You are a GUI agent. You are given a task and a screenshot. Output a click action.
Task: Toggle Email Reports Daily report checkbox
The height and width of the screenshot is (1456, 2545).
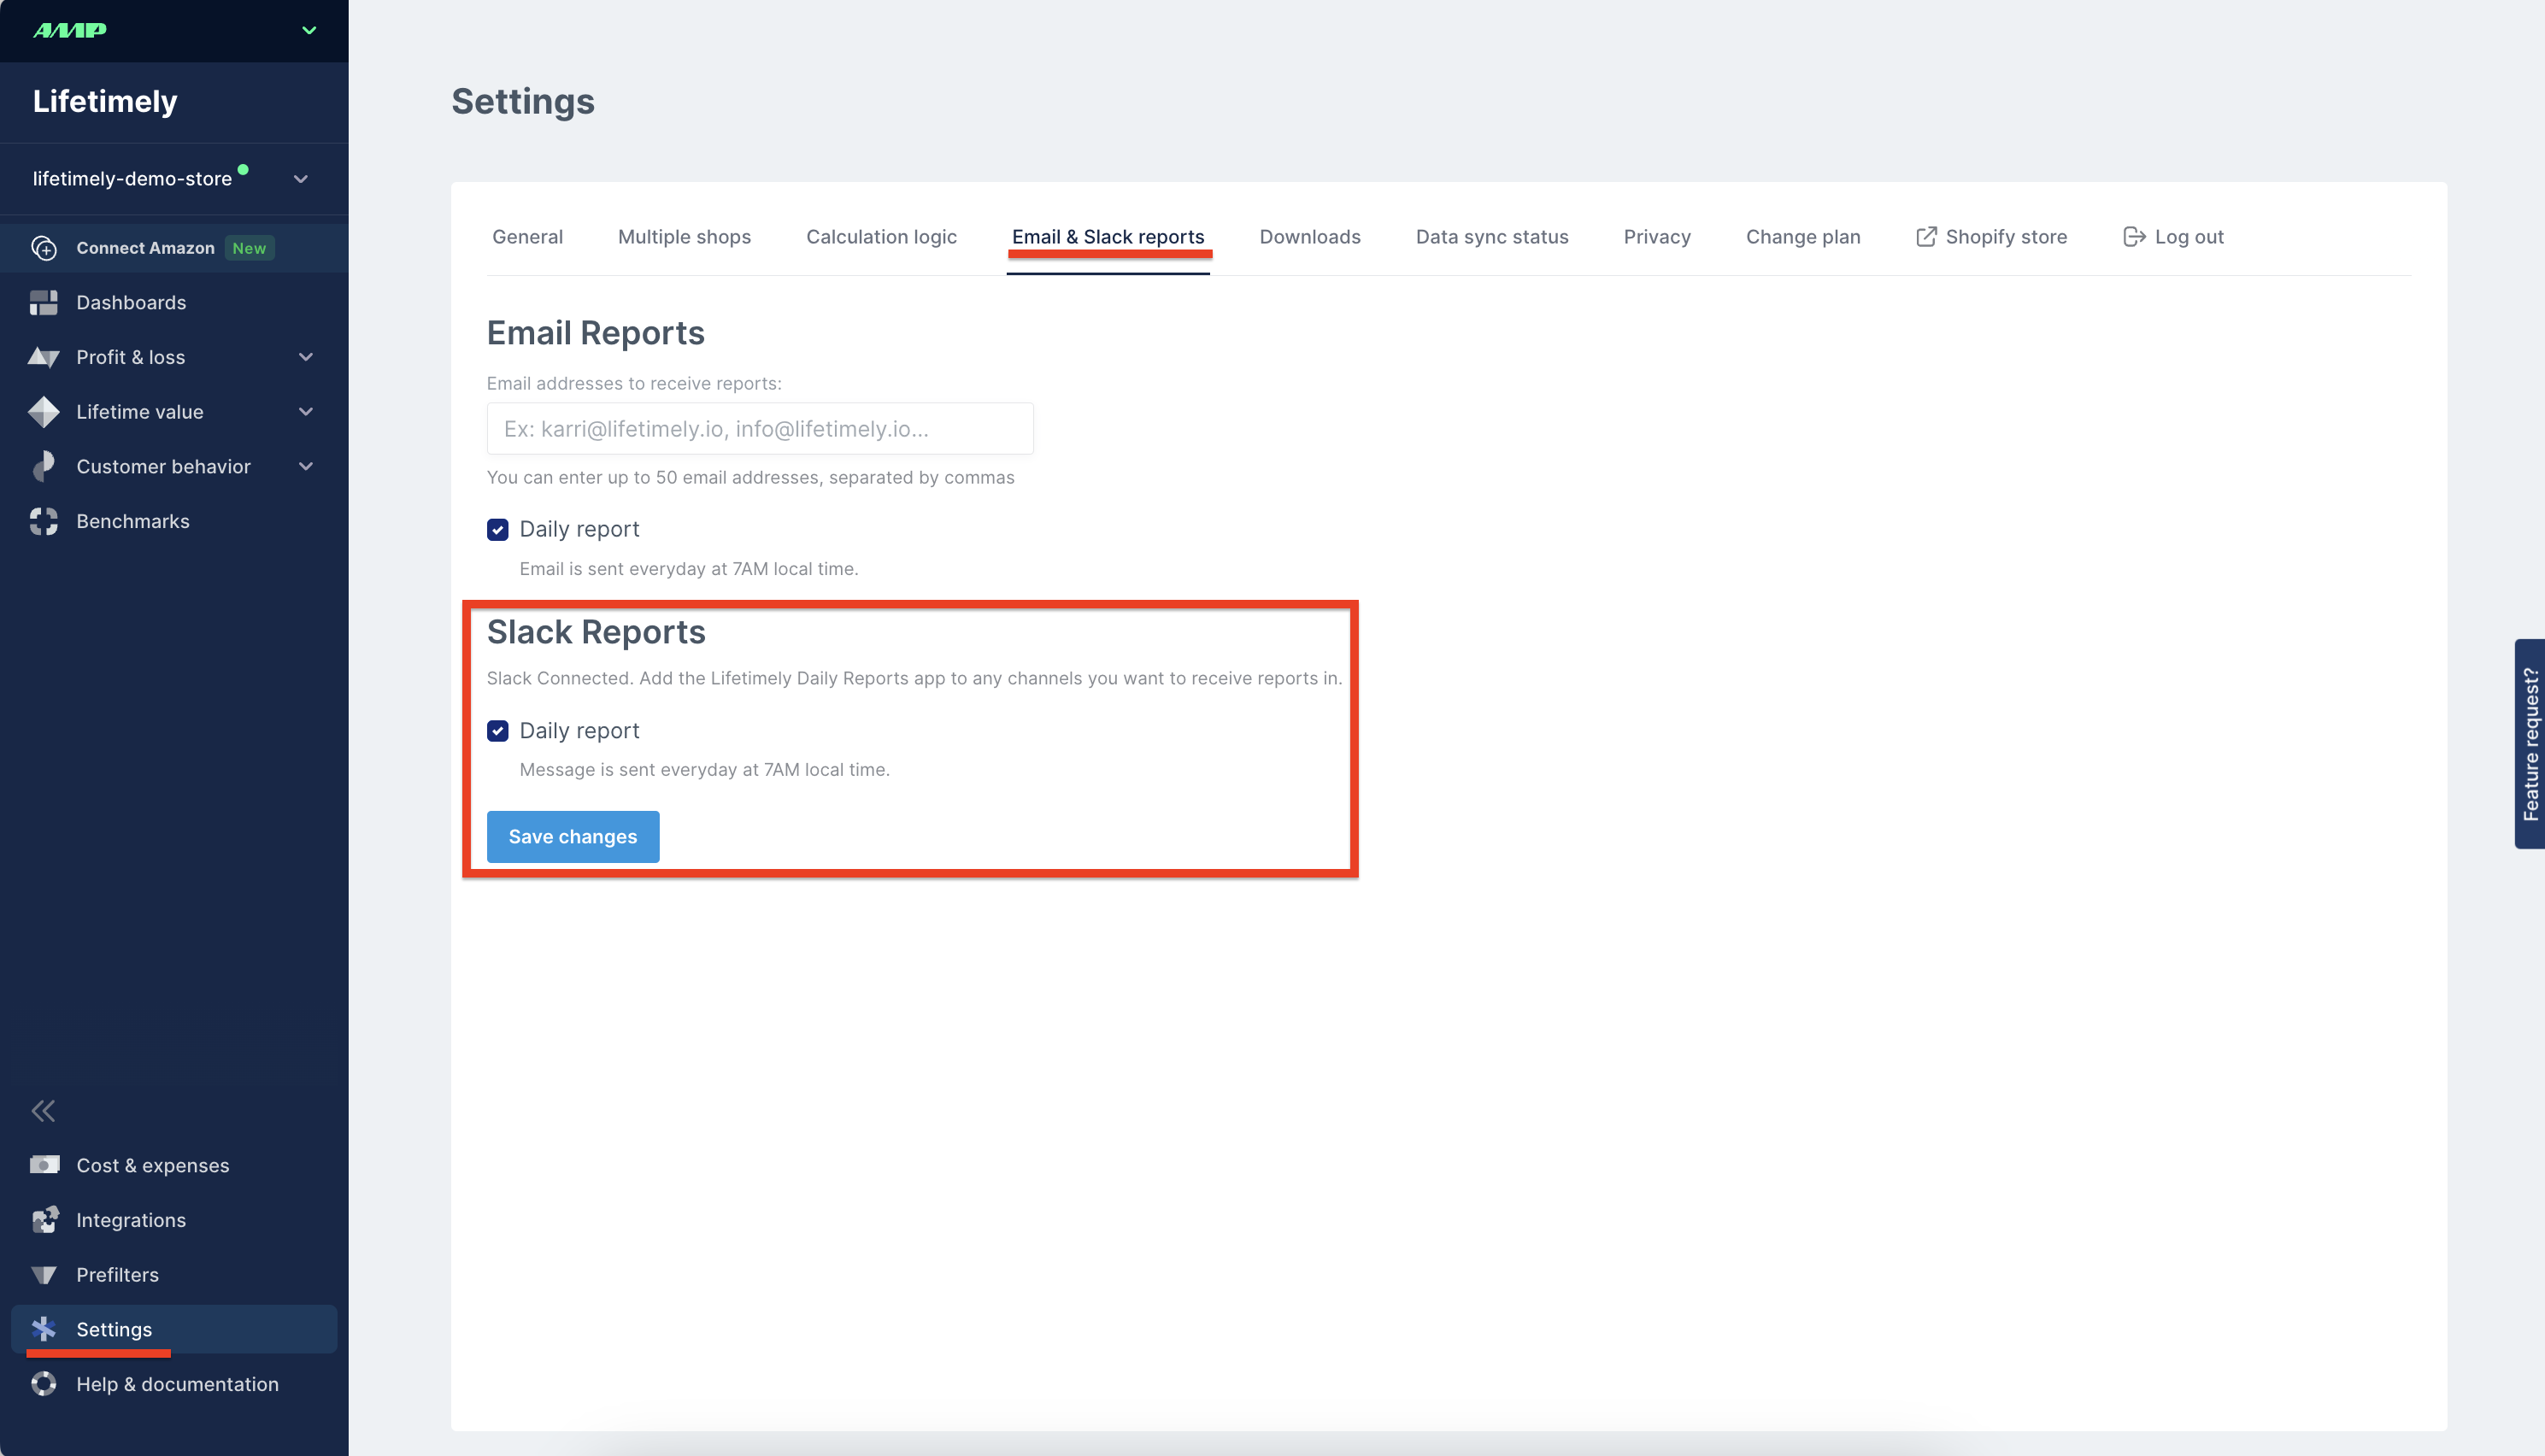[498, 530]
